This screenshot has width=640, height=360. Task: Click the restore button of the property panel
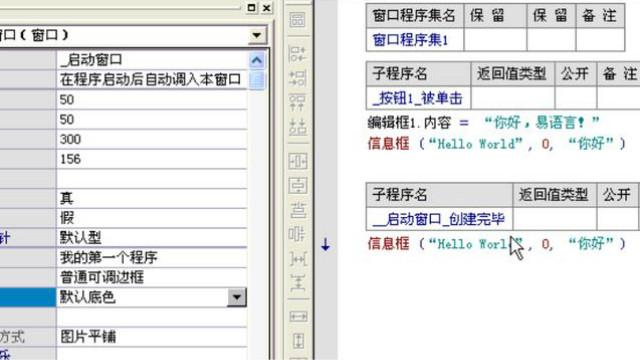point(252,7)
